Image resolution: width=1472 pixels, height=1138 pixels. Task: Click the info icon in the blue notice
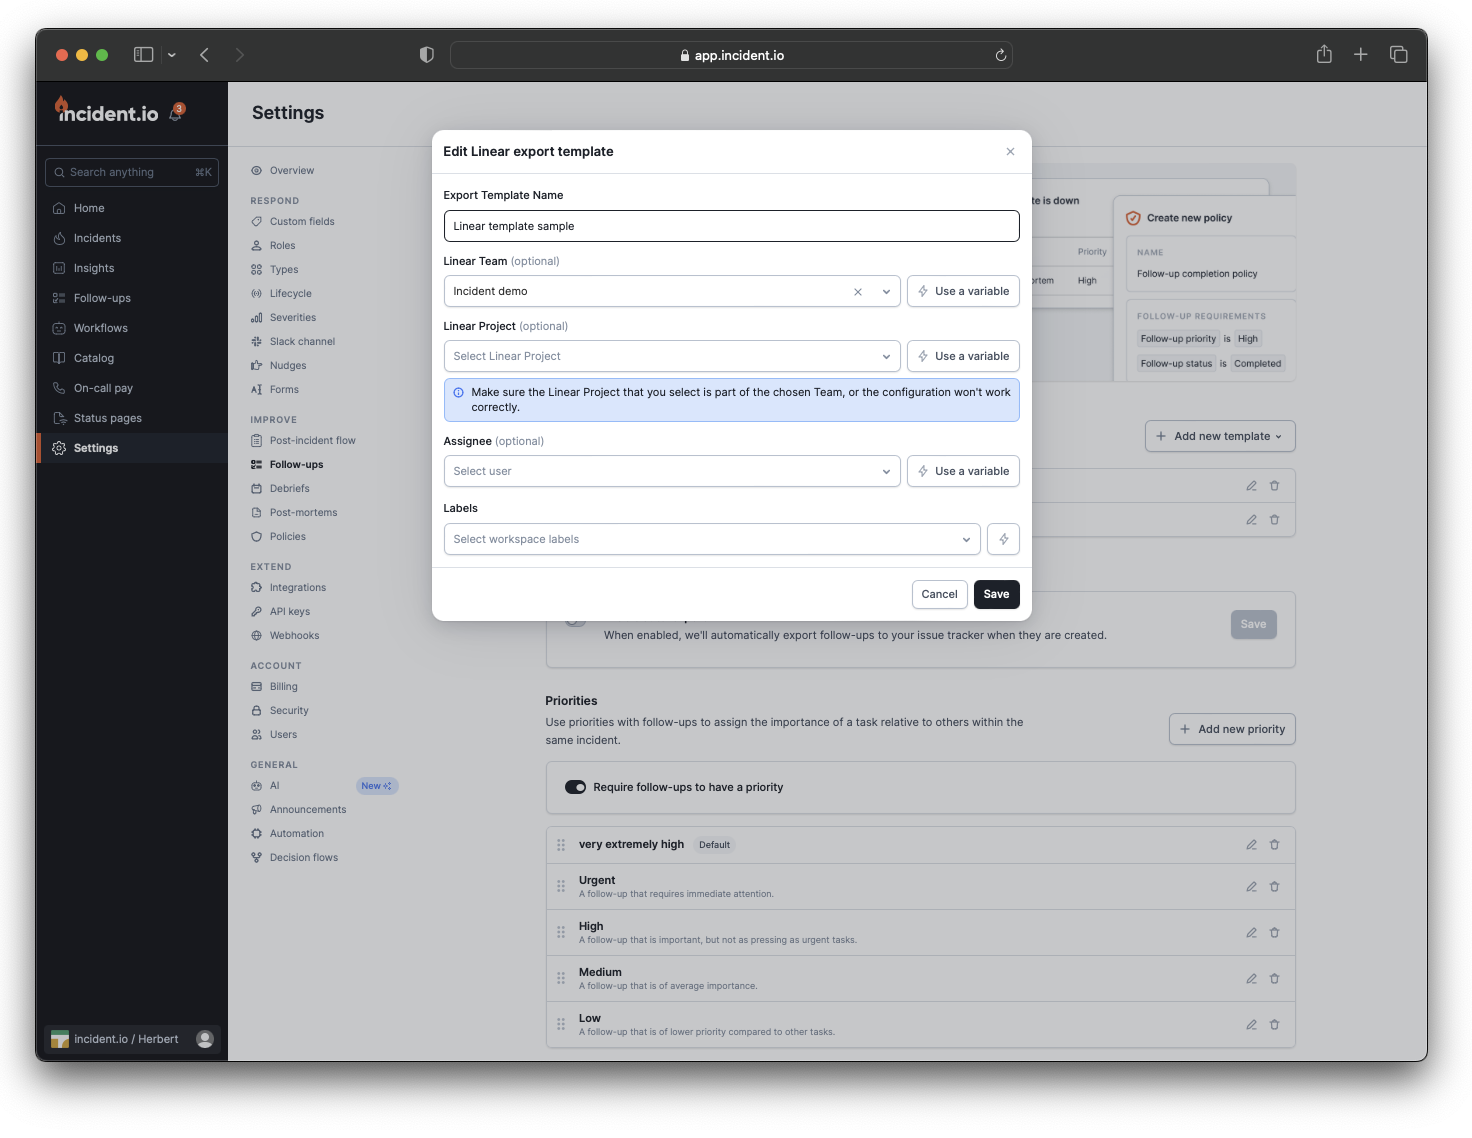point(459,393)
